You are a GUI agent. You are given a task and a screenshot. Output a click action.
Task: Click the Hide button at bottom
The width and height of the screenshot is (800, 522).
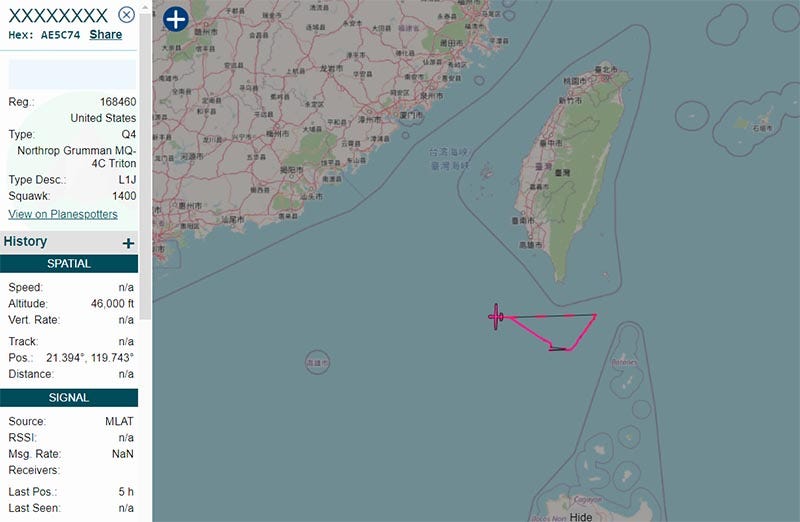pos(581,516)
